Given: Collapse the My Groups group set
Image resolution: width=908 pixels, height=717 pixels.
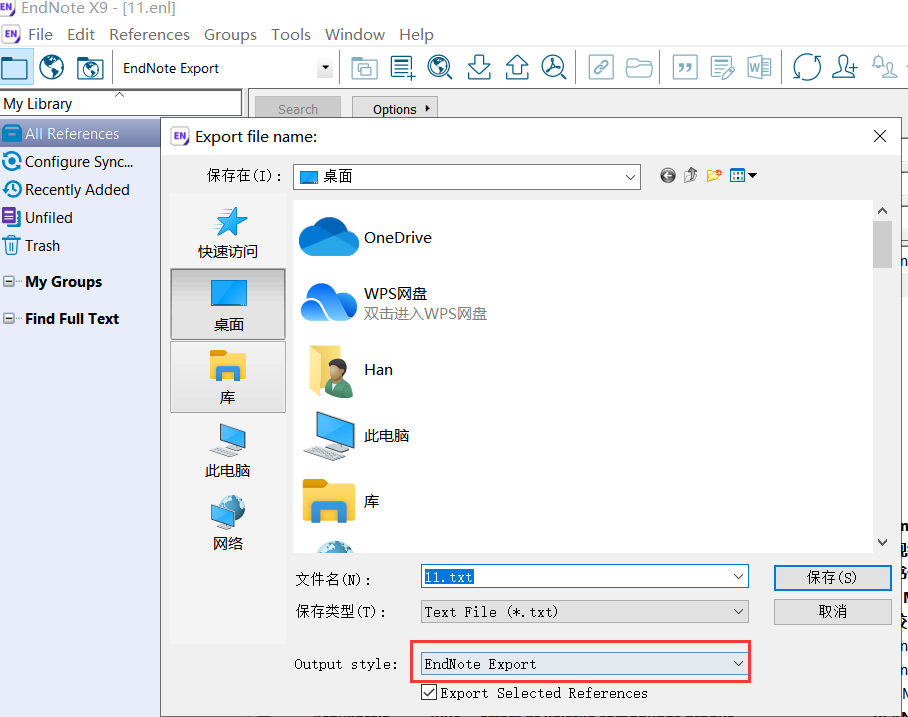Looking at the screenshot, I should 9,282.
